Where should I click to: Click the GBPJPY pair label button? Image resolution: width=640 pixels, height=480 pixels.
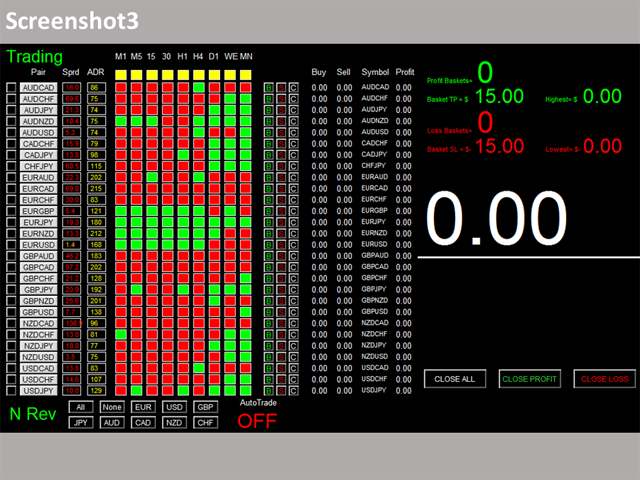[38, 289]
